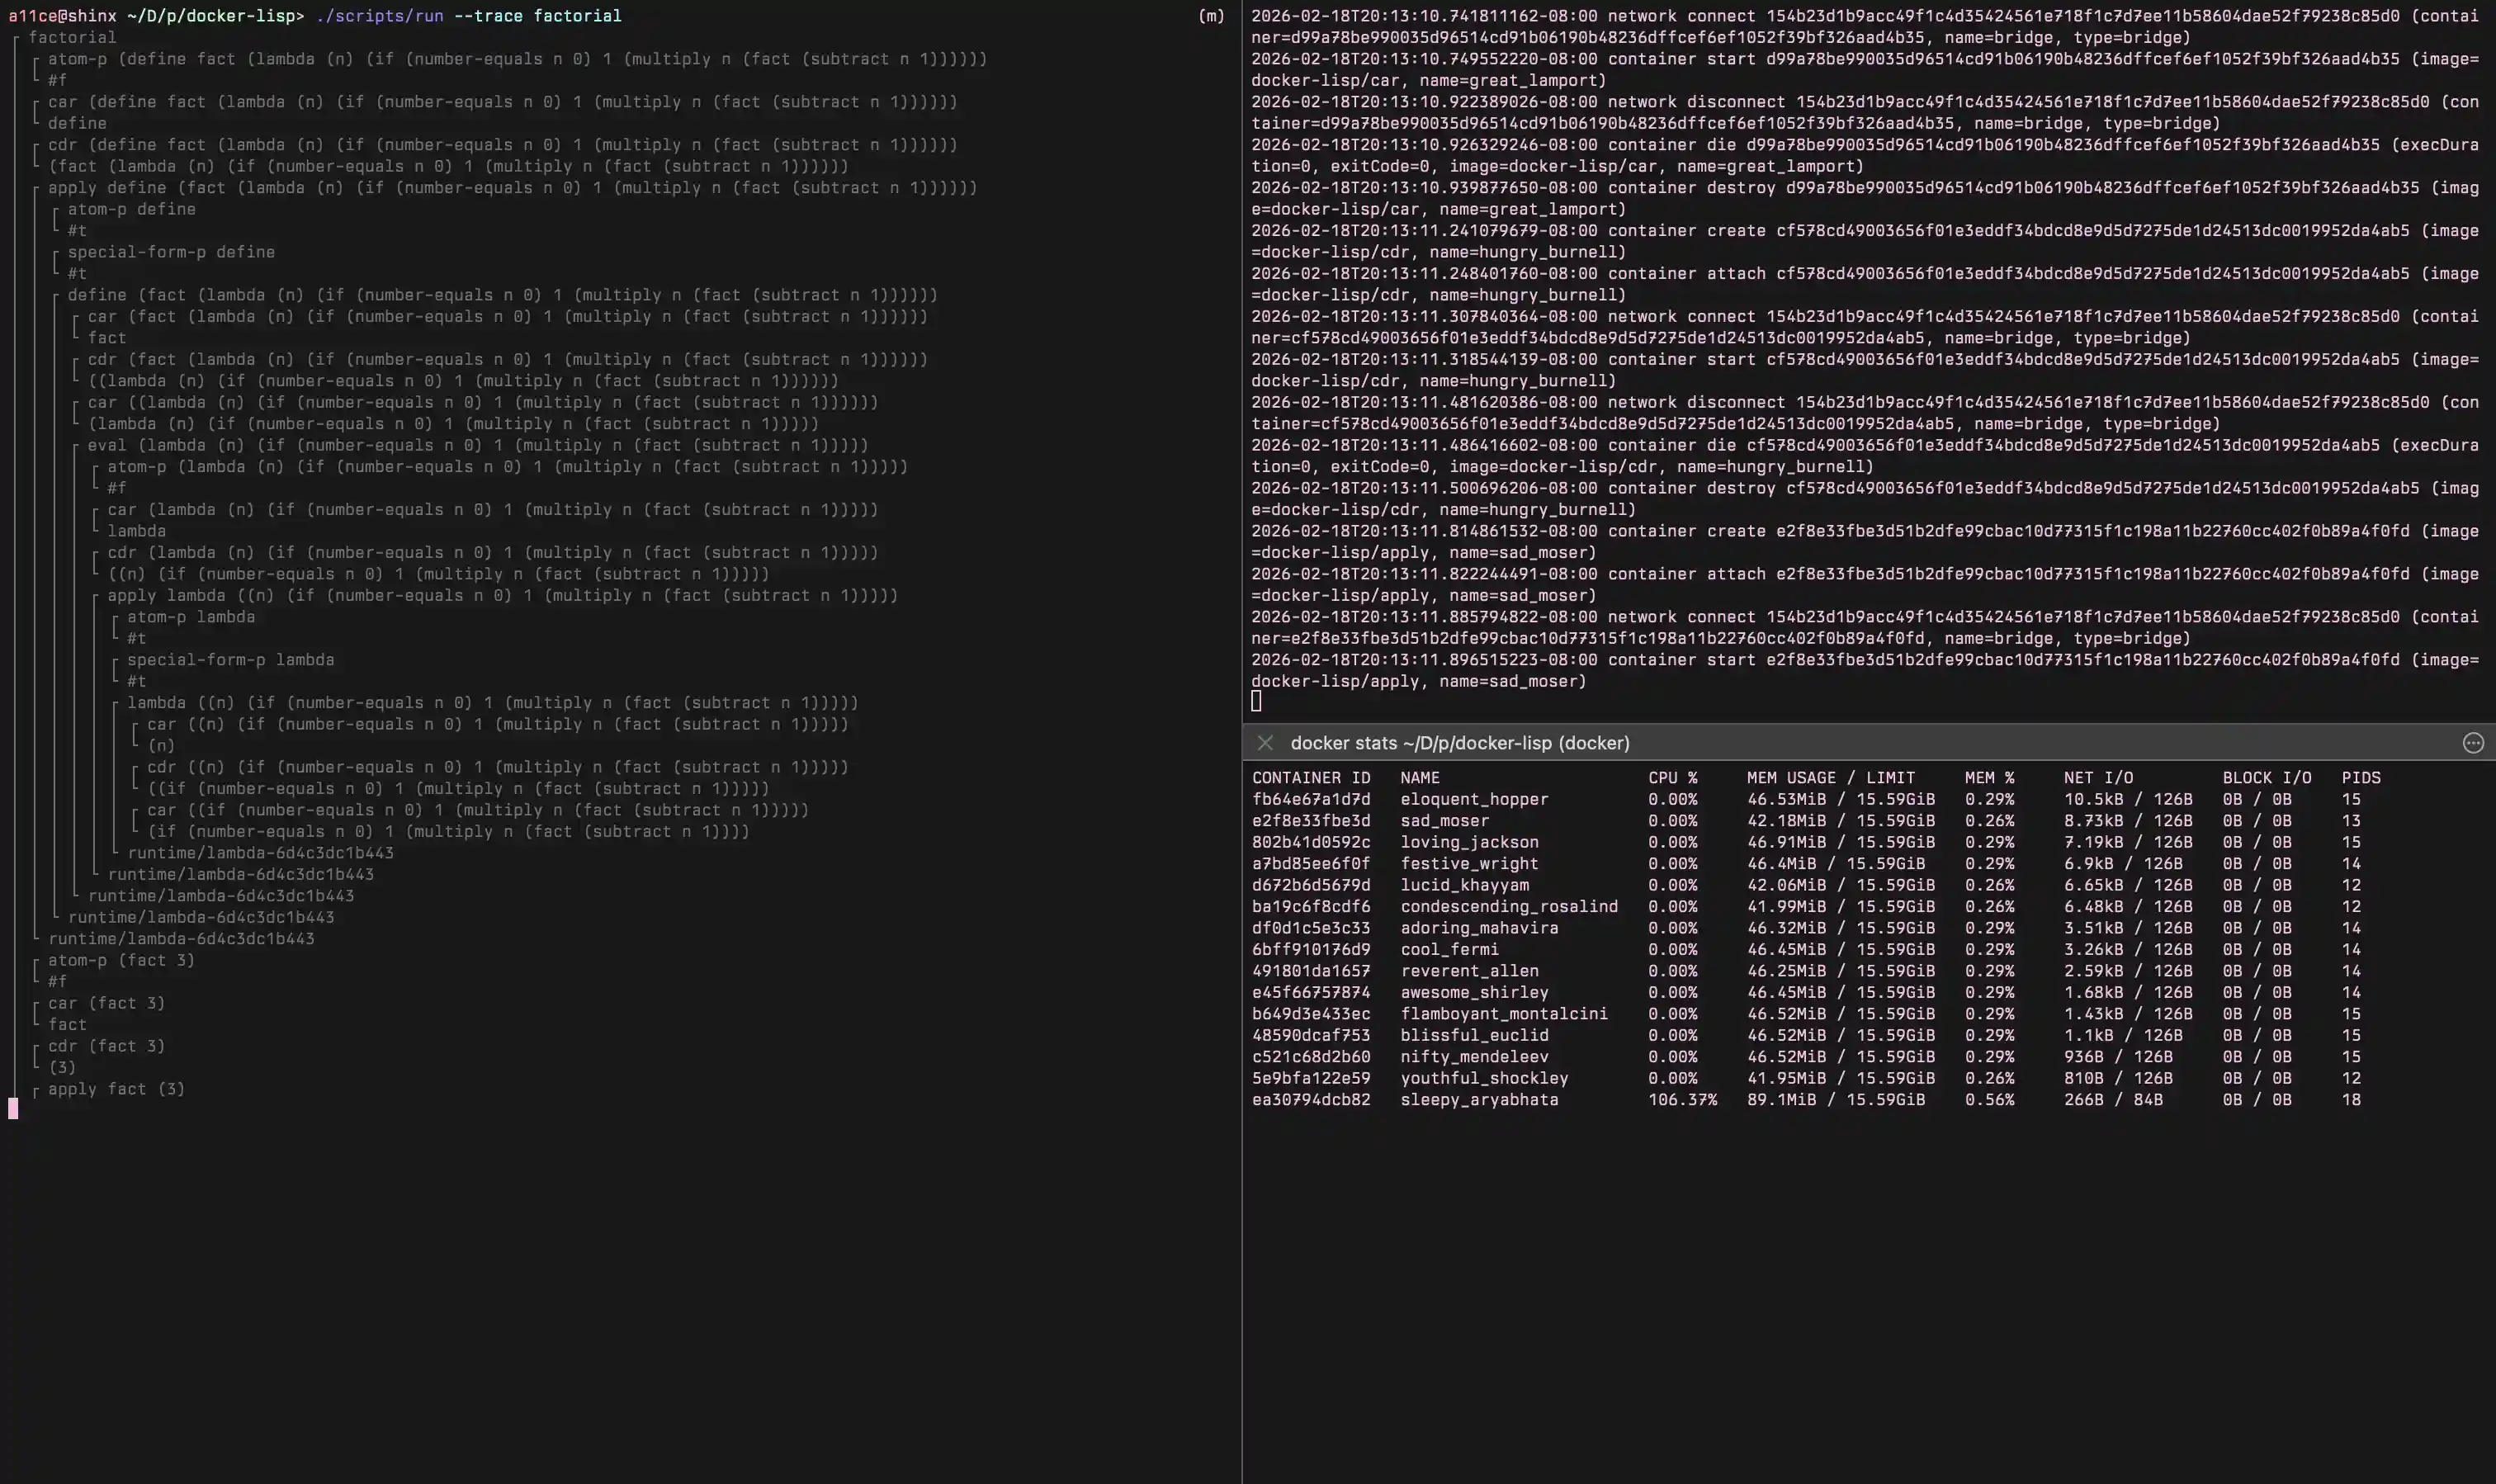Click the CONTAINER ID column header
The width and height of the screenshot is (2496, 1484).
tap(1314, 777)
